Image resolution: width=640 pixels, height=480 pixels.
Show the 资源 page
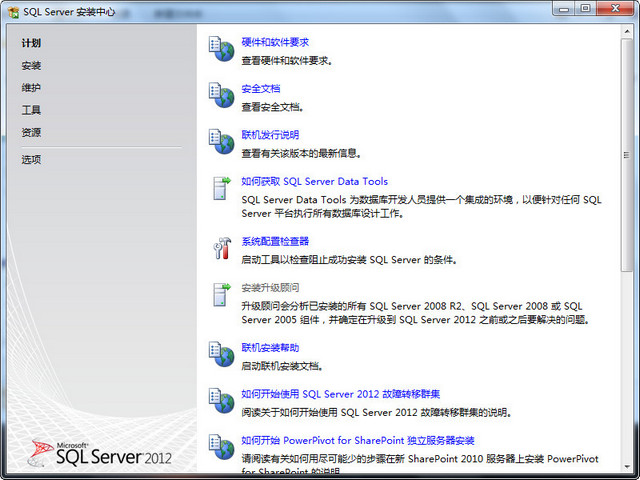31,132
